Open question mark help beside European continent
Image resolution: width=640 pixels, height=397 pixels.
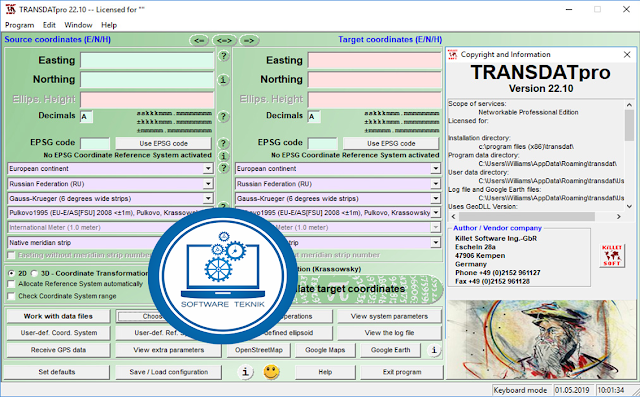pyautogui.click(x=223, y=168)
